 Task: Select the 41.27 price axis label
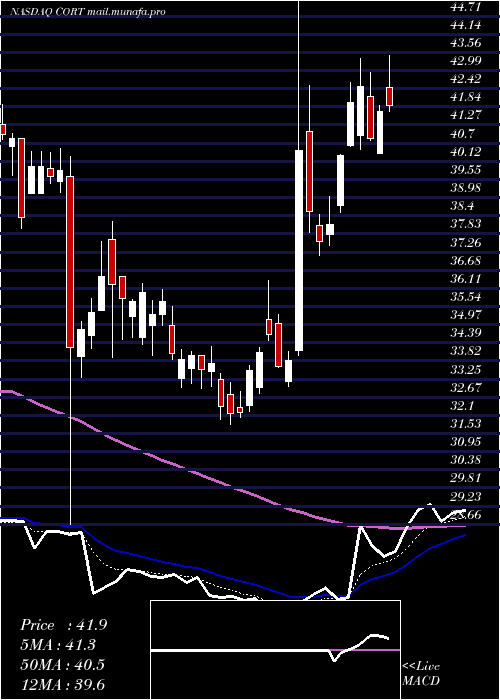pos(466,116)
